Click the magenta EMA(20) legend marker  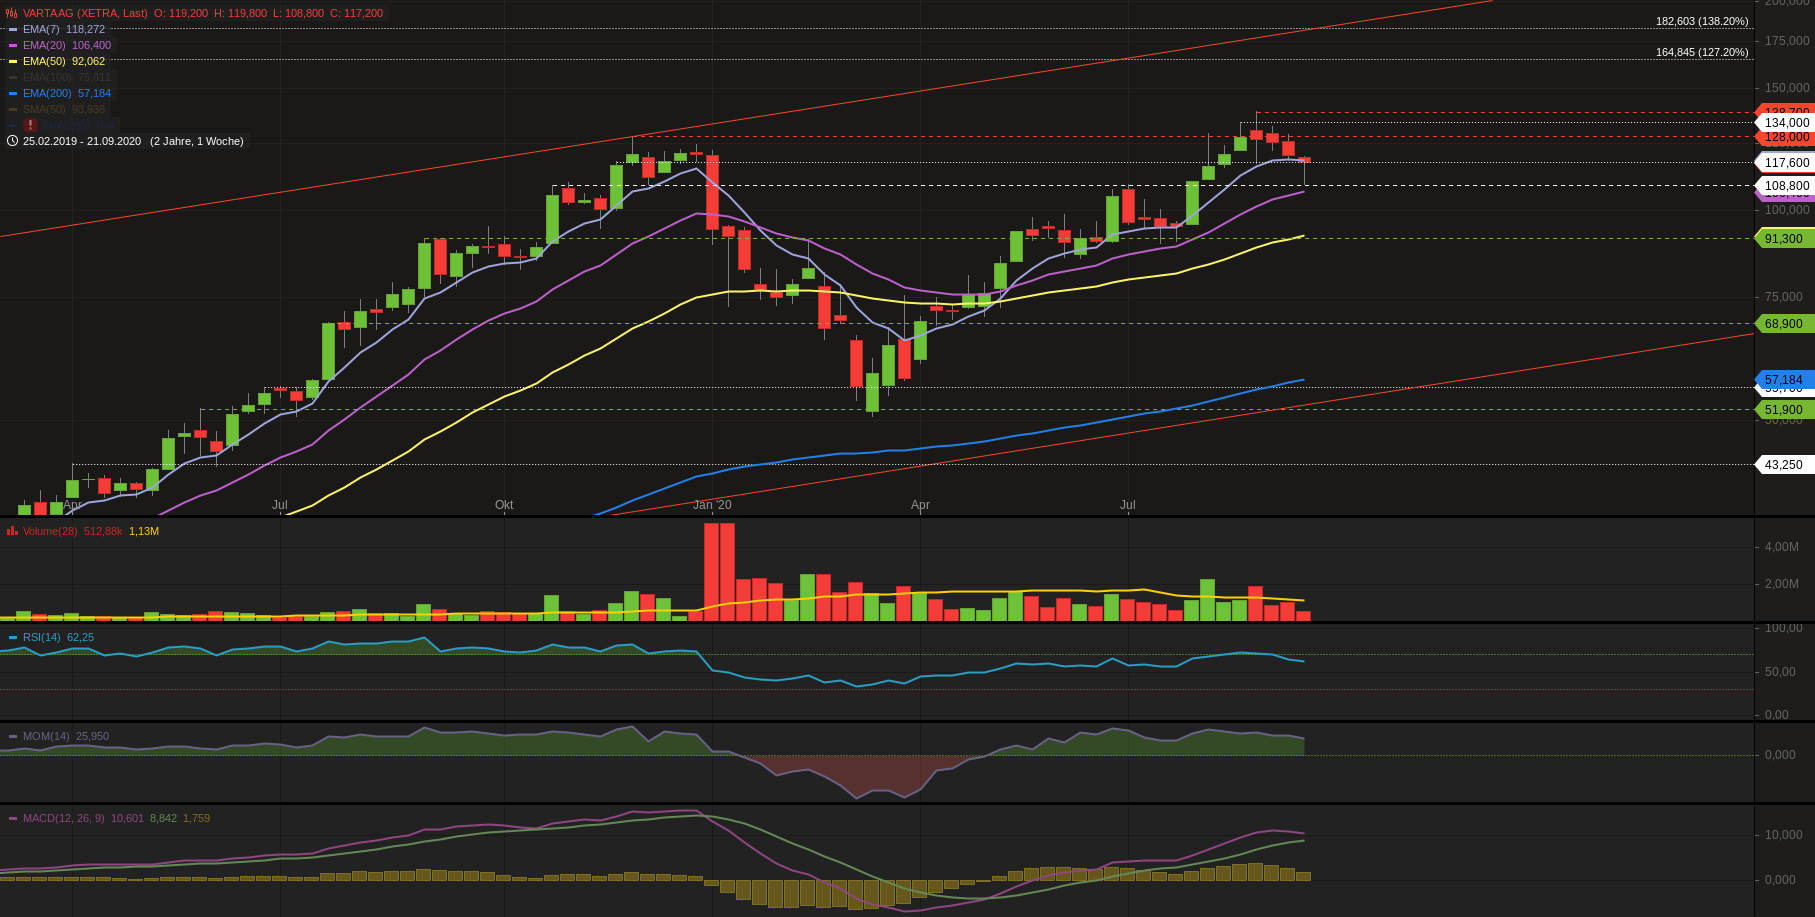click(x=13, y=45)
